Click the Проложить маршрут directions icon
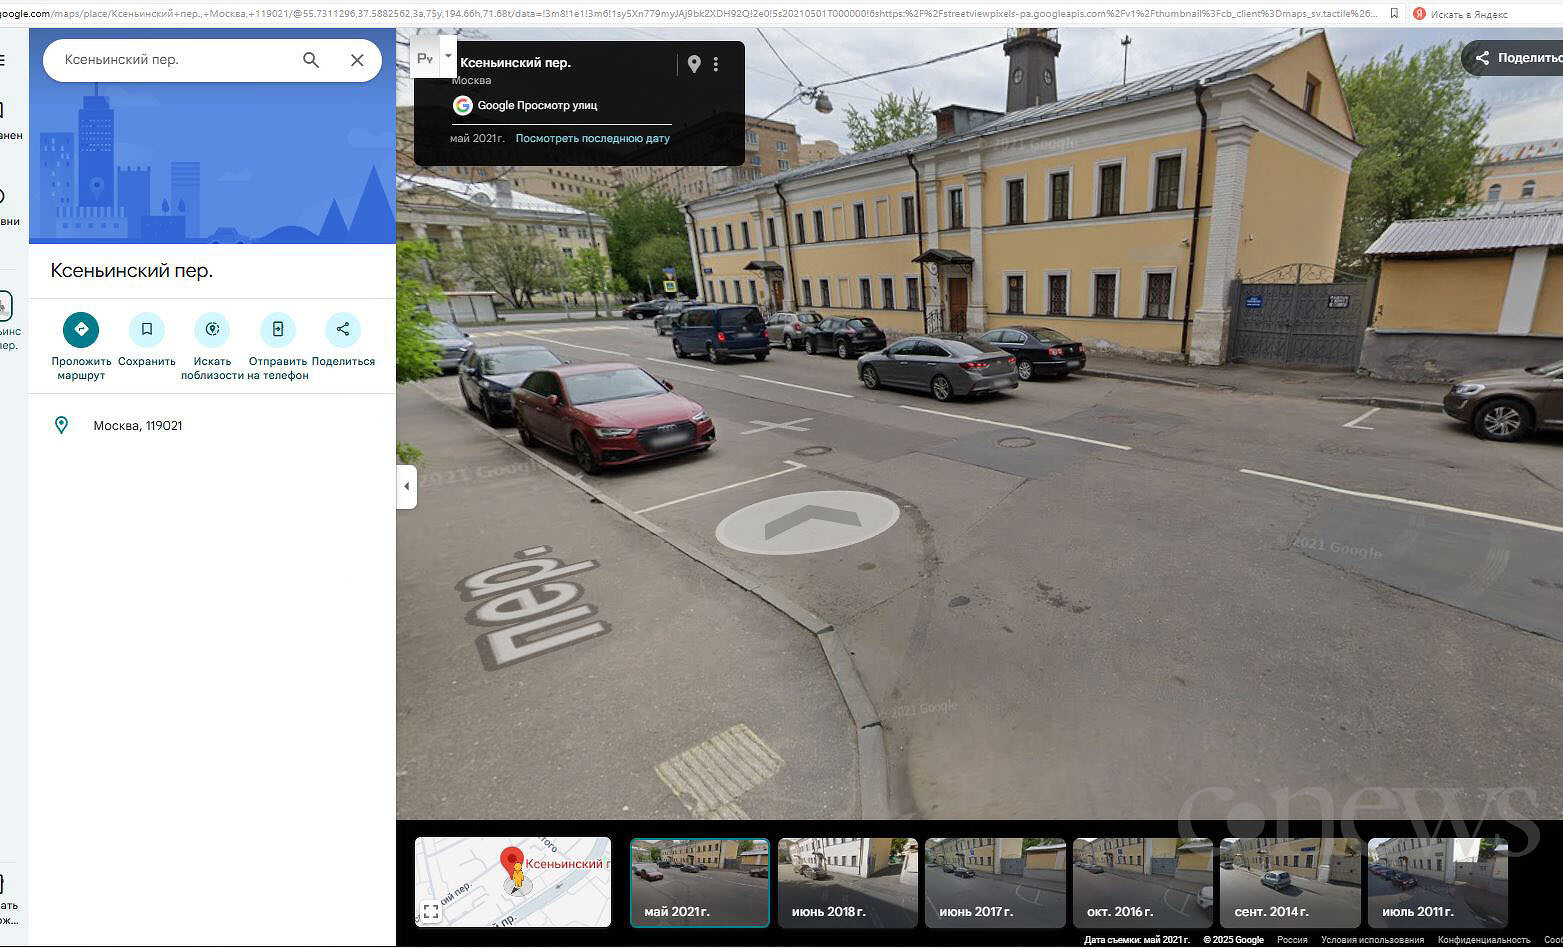The width and height of the screenshot is (1563, 948). pos(81,329)
